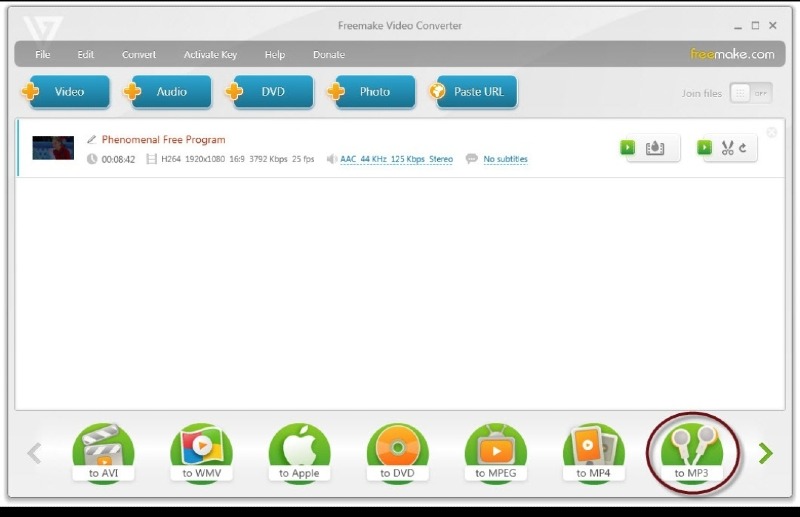Add photos via the Photo button
Image resolution: width=800 pixels, height=517 pixels.
[372, 92]
